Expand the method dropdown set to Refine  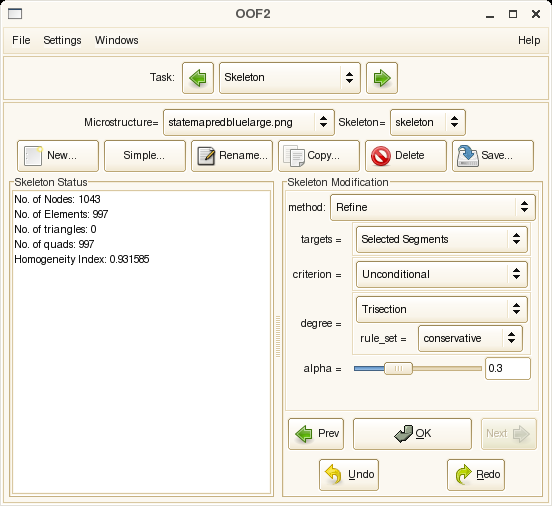(x=433, y=207)
